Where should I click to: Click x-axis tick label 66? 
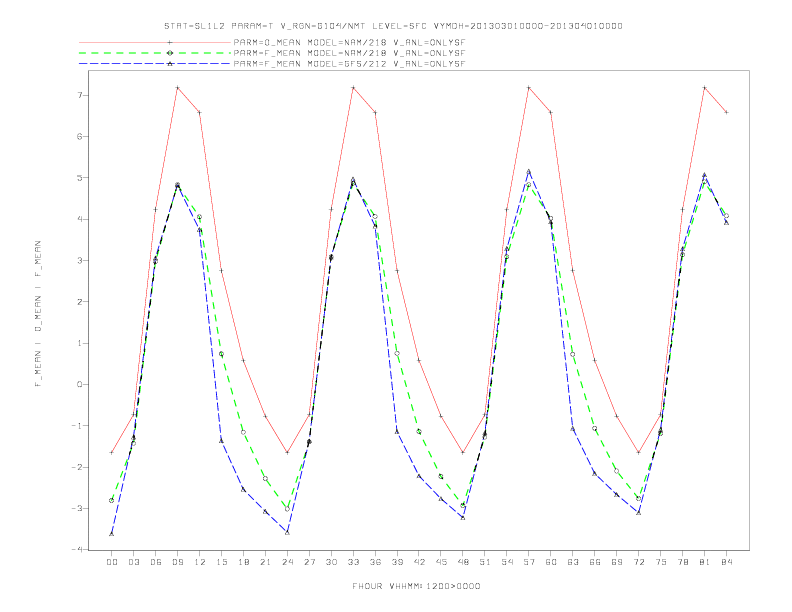pyautogui.click(x=595, y=562)
